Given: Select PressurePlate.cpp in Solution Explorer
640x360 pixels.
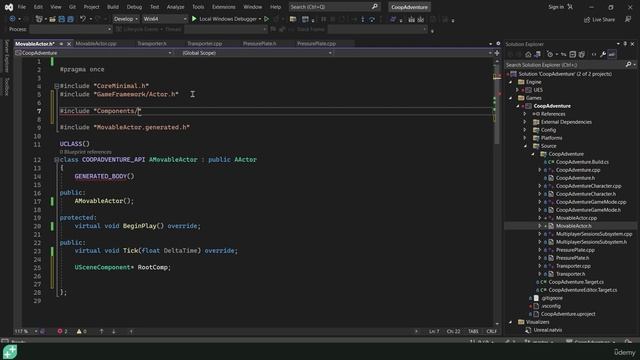Looking at the screenshot, I should pyautogui.click(x=575, y=250).
